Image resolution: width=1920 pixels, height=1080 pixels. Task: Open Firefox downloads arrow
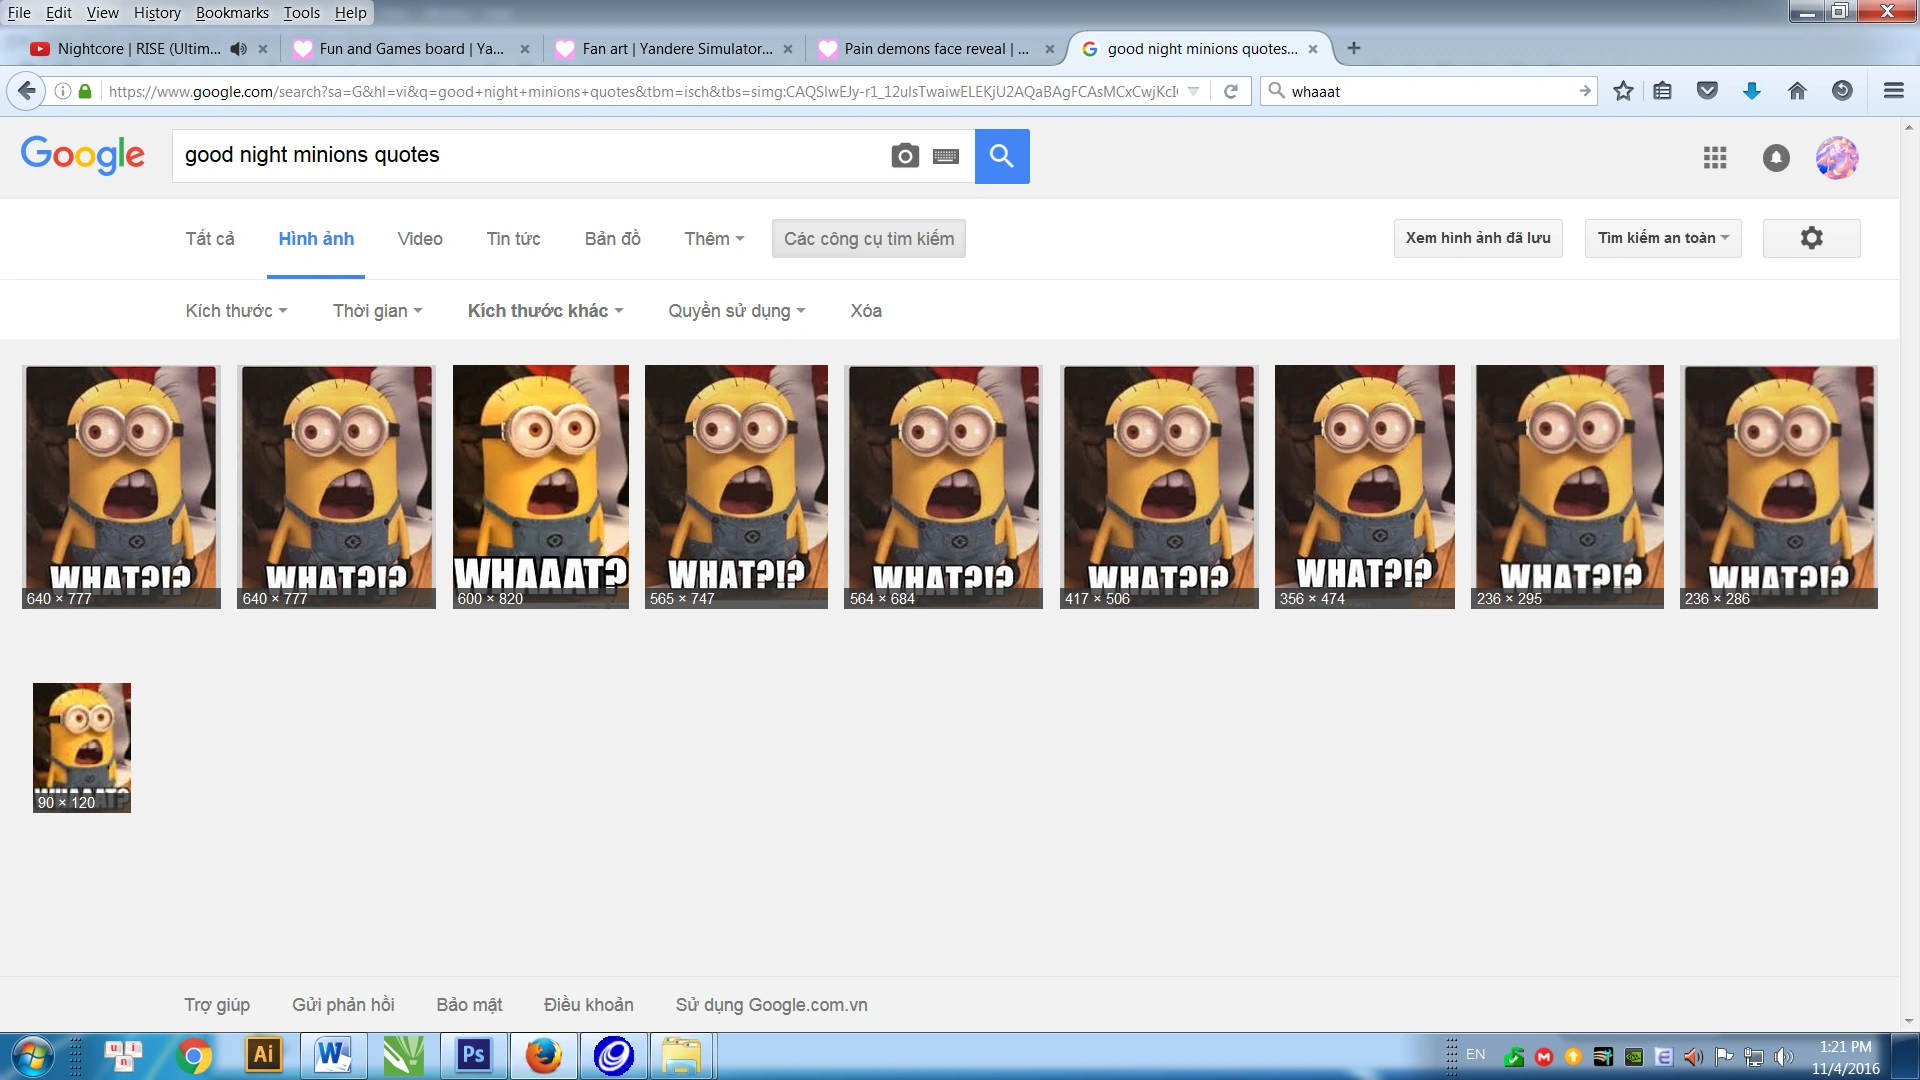click(1752, 91)
